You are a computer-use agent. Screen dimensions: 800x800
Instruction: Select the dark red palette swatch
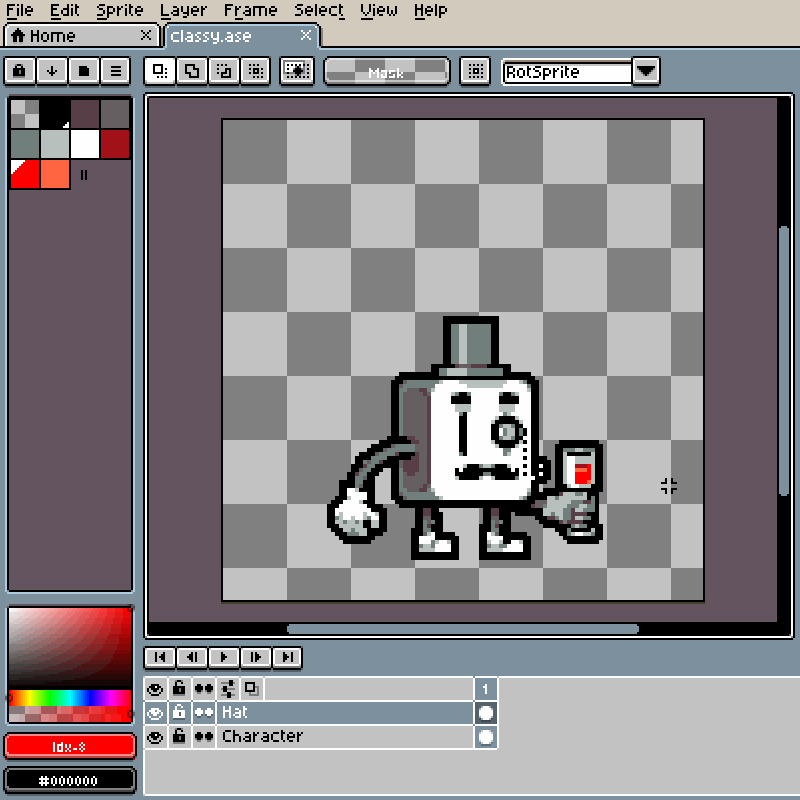tap(115, 144)
